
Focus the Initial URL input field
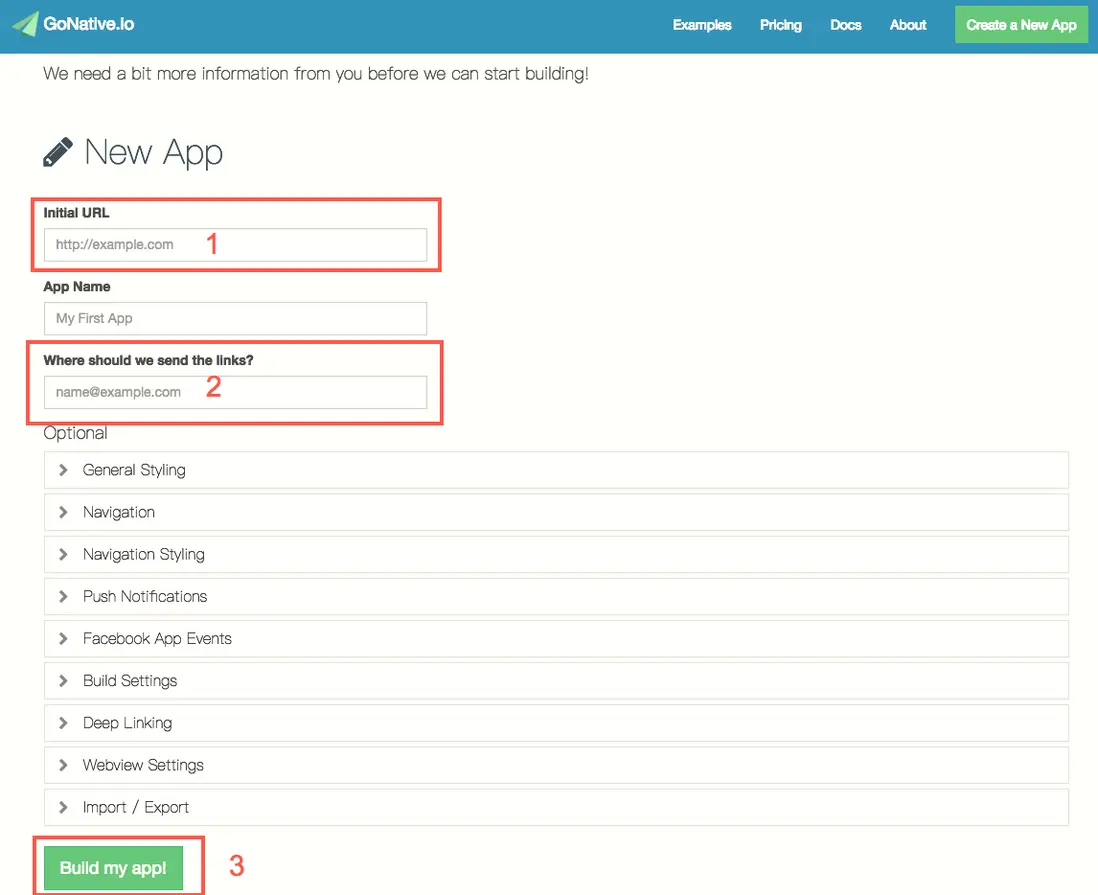235,245
